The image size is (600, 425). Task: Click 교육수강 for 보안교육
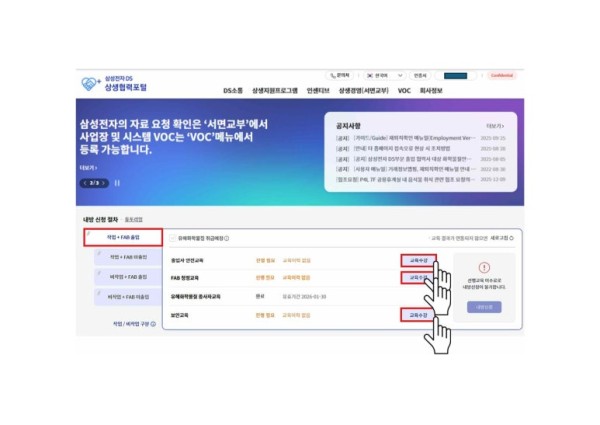(418, 315)
